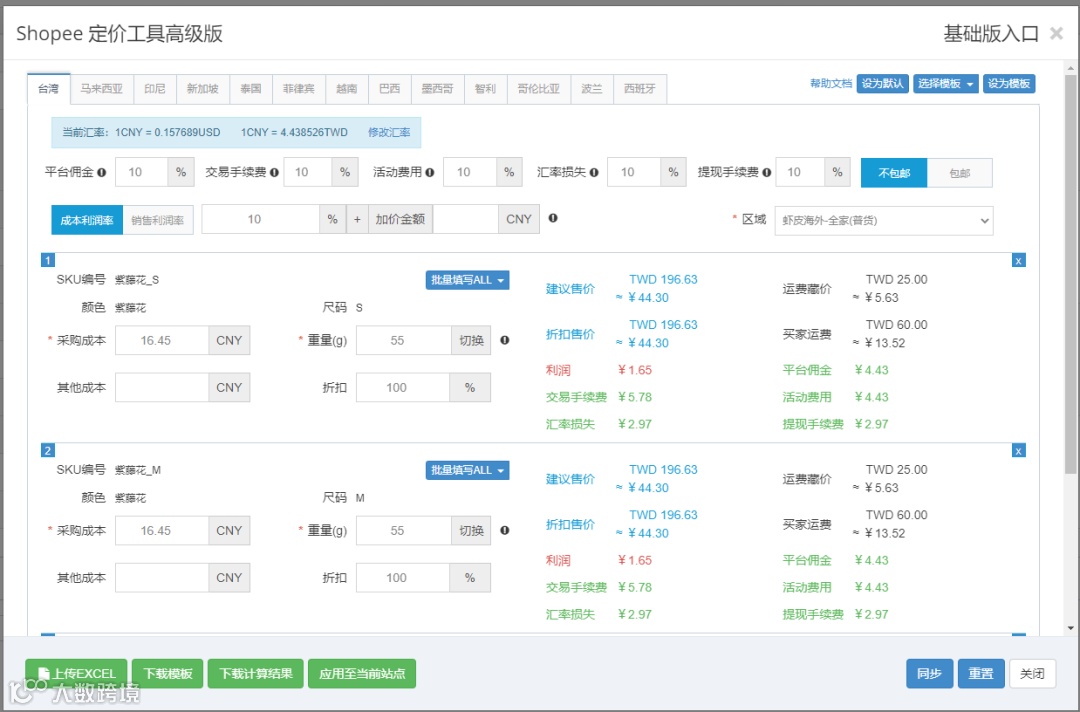
Task: Focus 加价金额 CNY input field
Action: [x=466, y=219]
